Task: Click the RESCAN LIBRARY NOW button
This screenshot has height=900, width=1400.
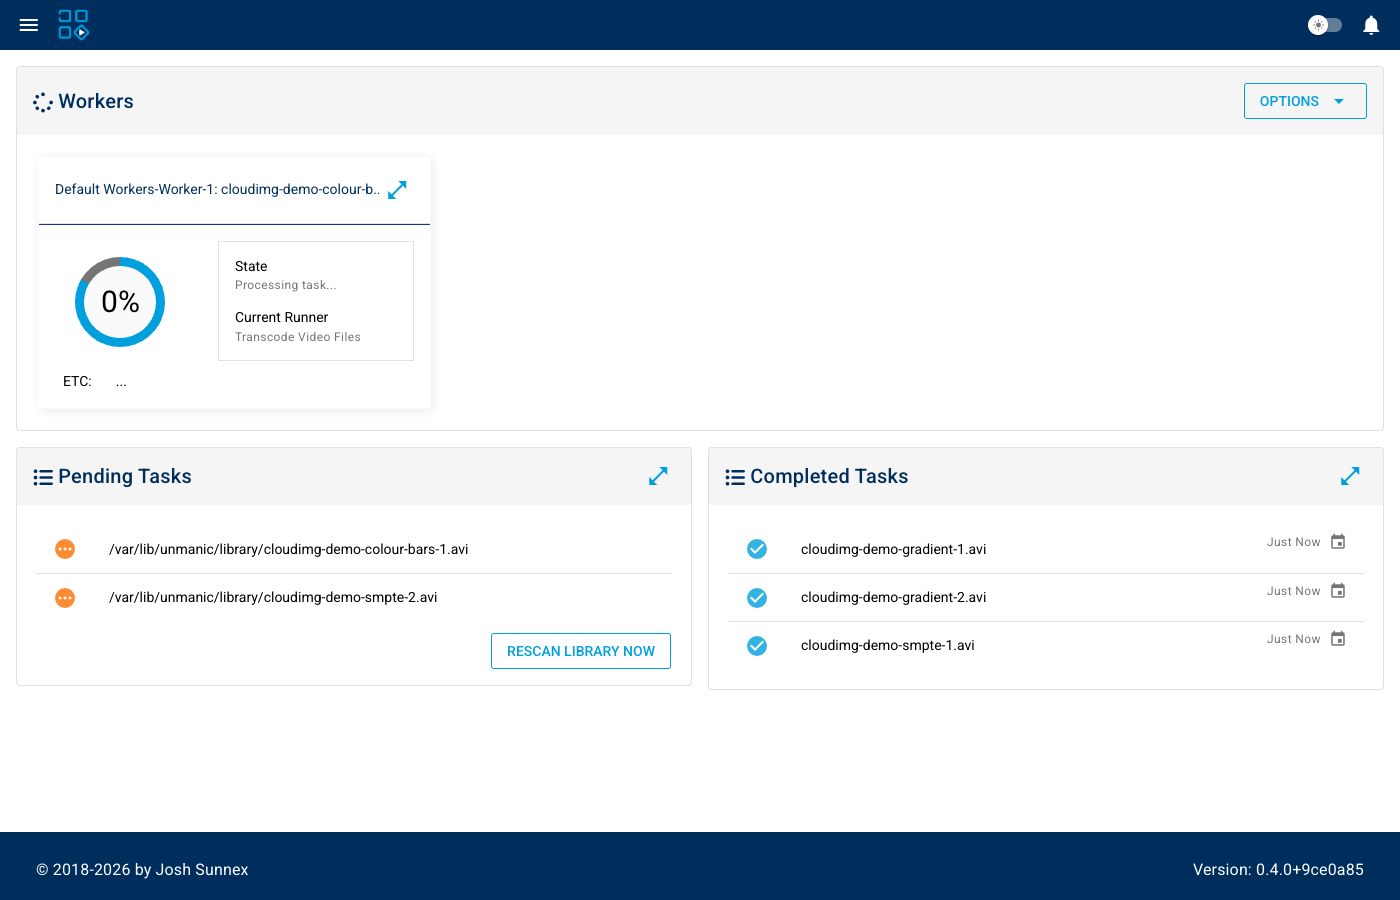Action: [x=581, y=651]
